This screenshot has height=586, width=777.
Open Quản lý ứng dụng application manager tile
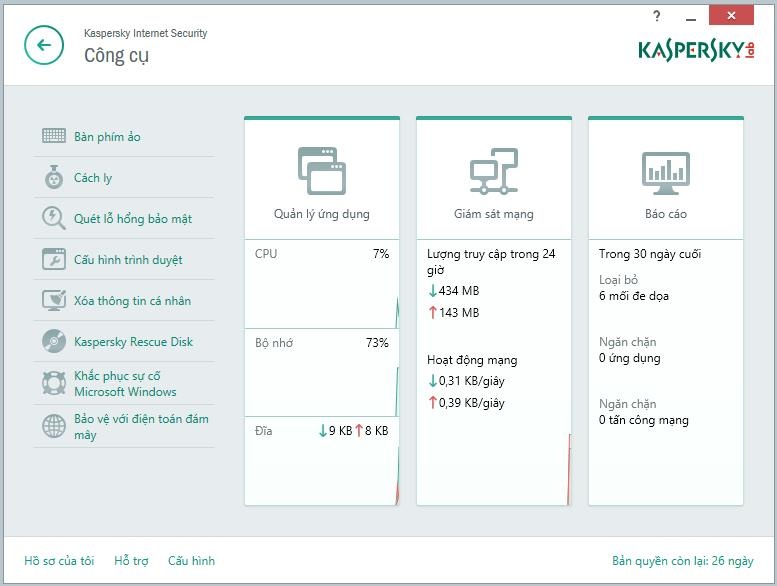pos(321,180)
